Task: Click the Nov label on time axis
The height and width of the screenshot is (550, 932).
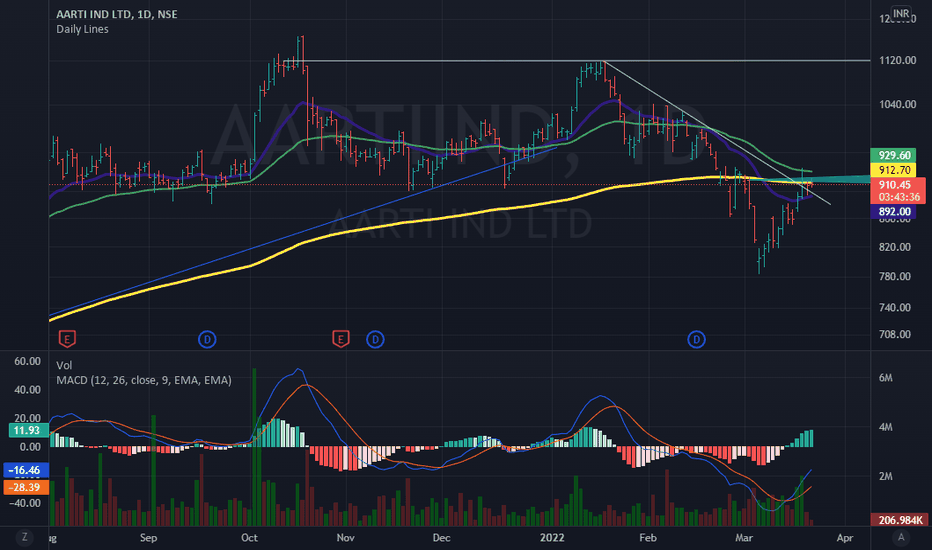Action: click(345, 538)
